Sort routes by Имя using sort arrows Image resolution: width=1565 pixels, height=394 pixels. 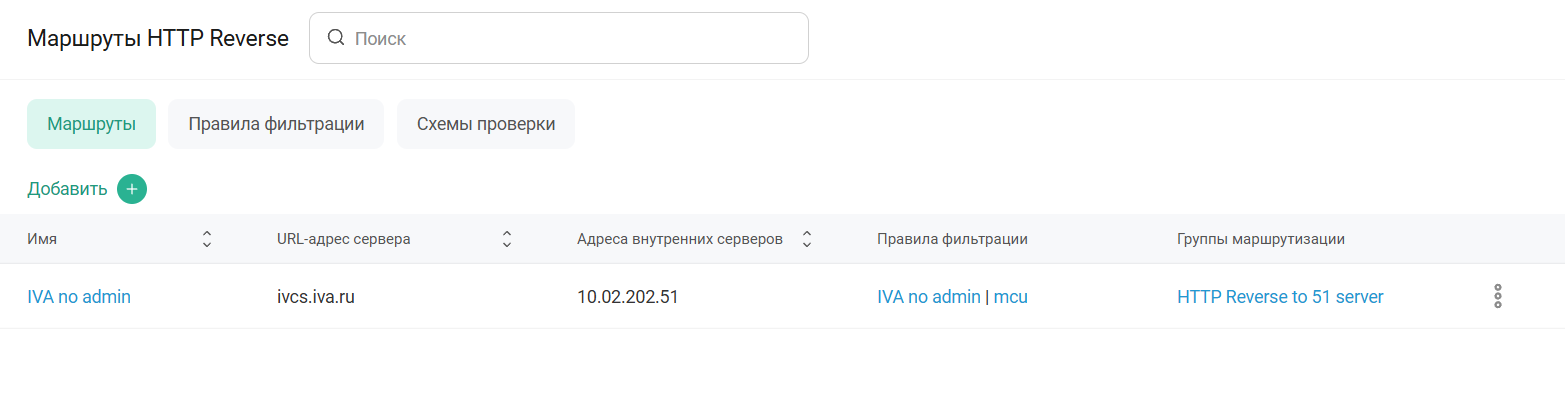tap(207, 239)
